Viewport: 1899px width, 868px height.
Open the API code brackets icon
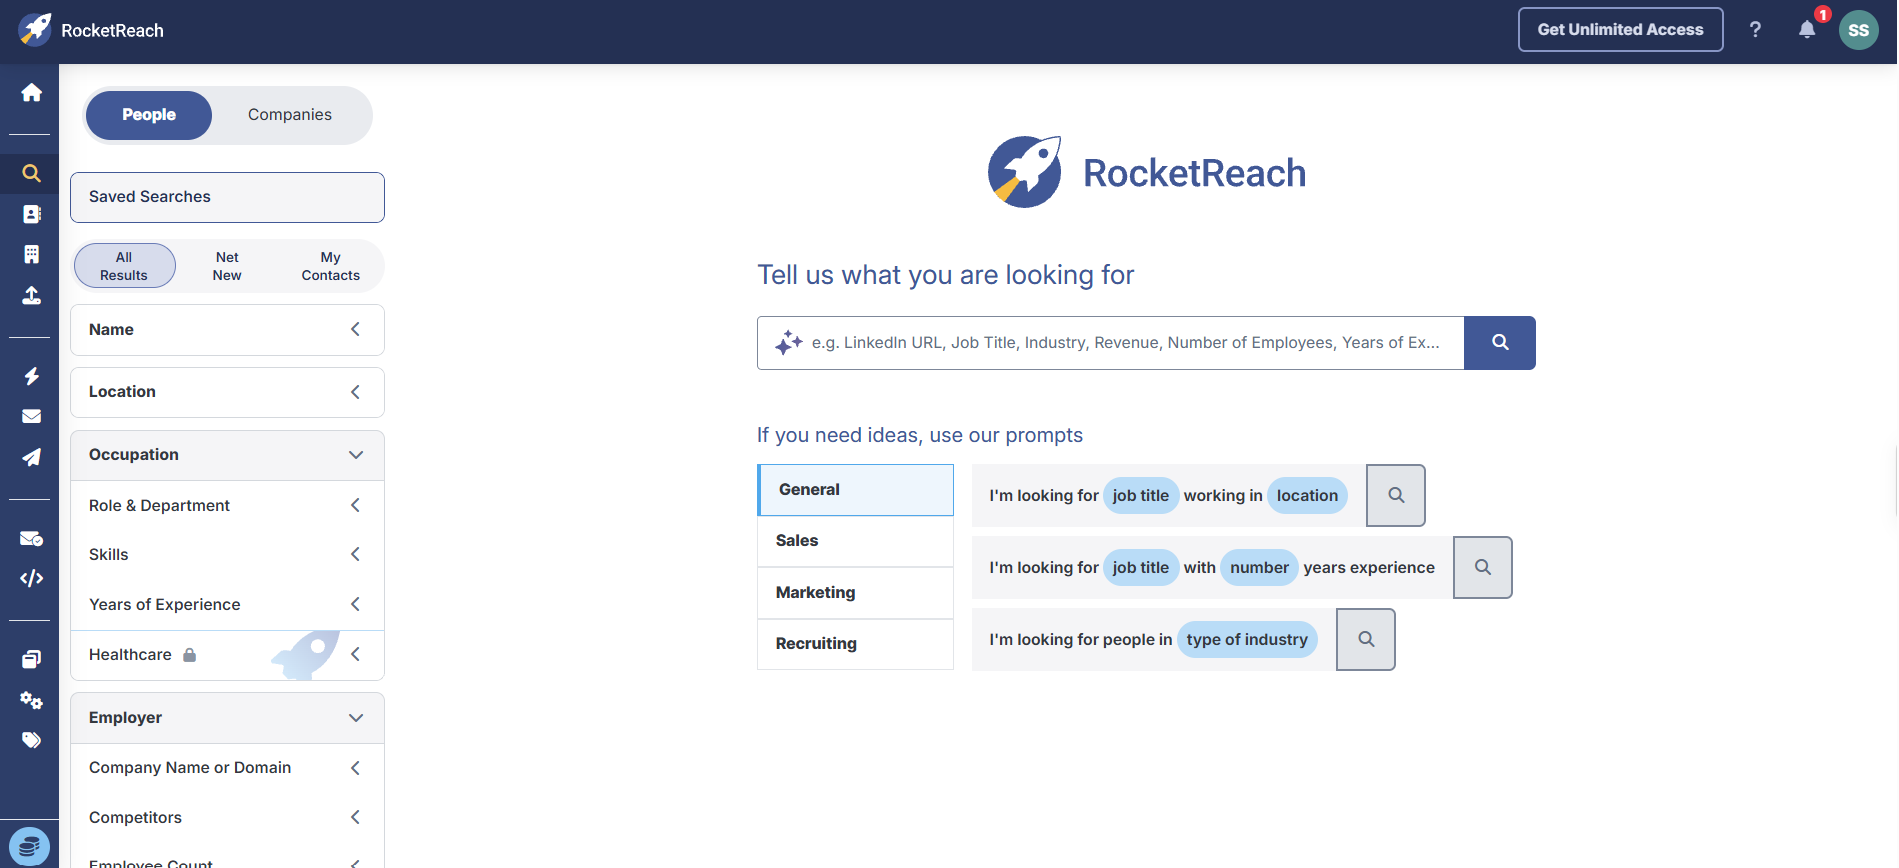pyautogui.click(x=32, y=578)
